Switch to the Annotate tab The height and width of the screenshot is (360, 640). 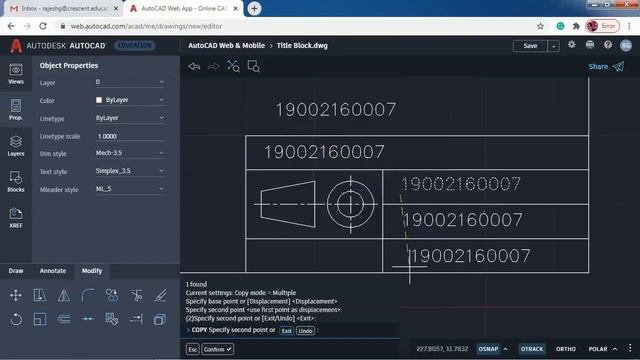53,271
